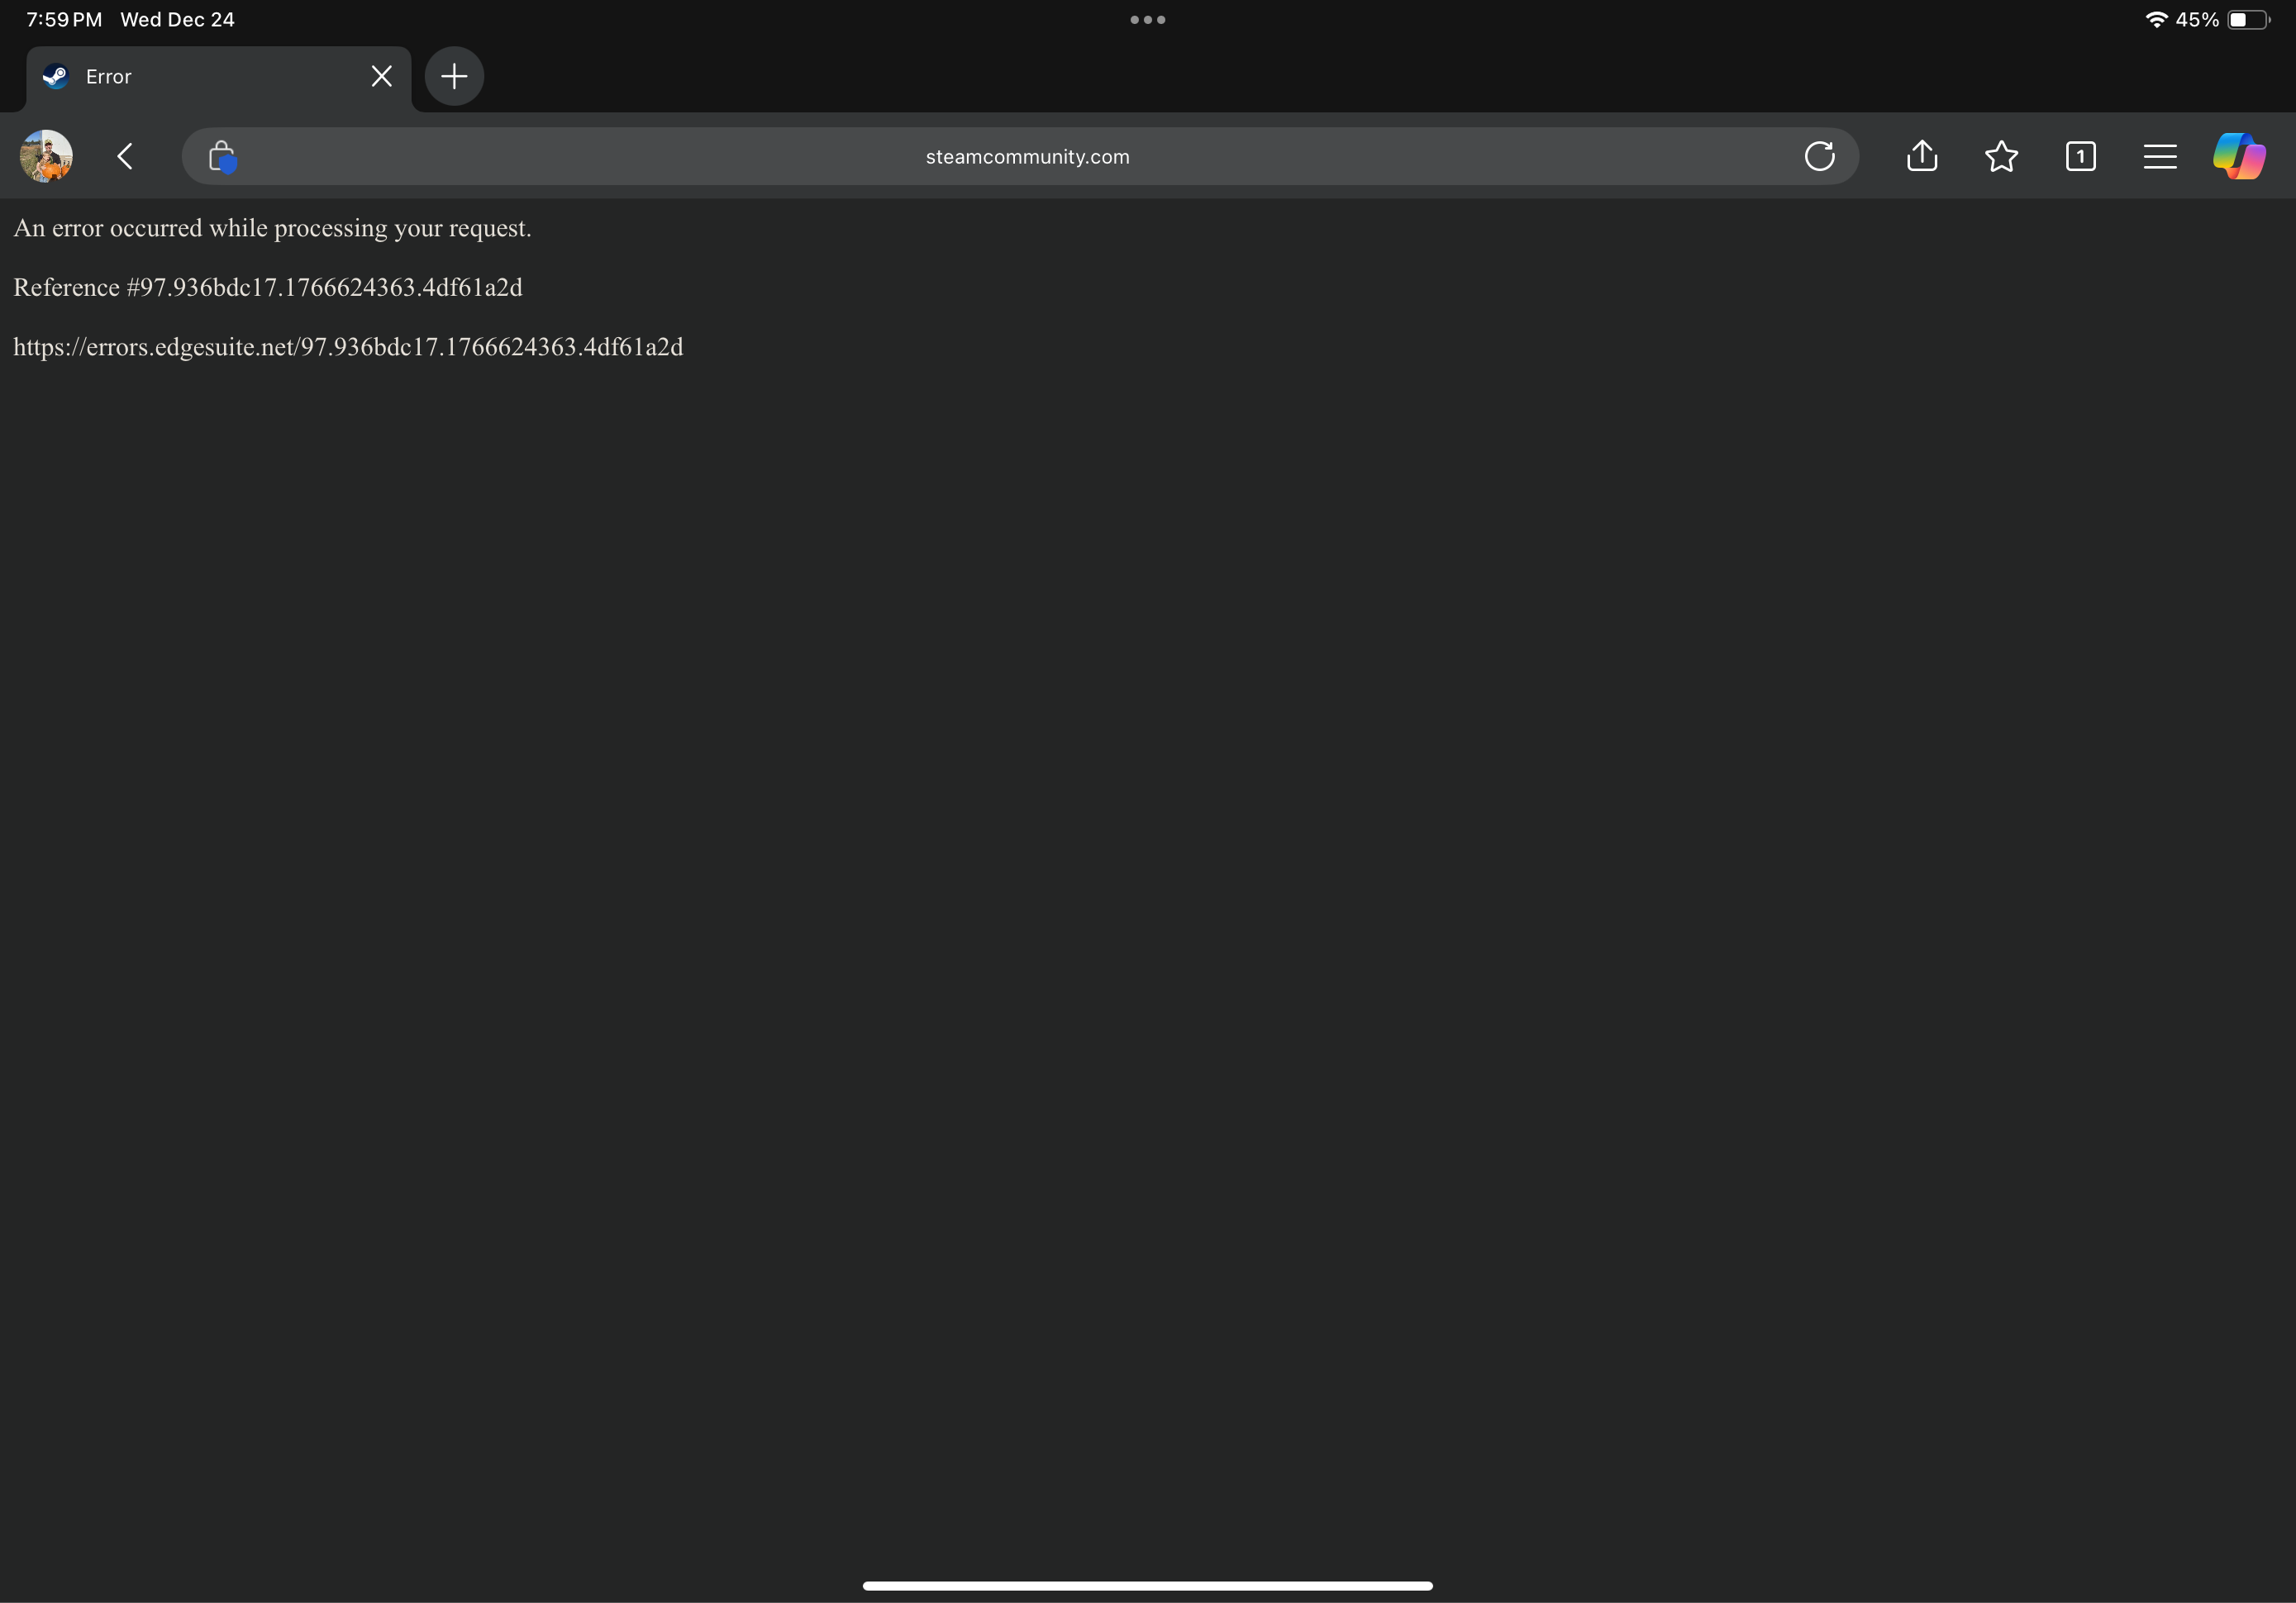Open a new tab with the plus button
Viewport: 2296px width, 1603px height.
[x=454, y=76]
